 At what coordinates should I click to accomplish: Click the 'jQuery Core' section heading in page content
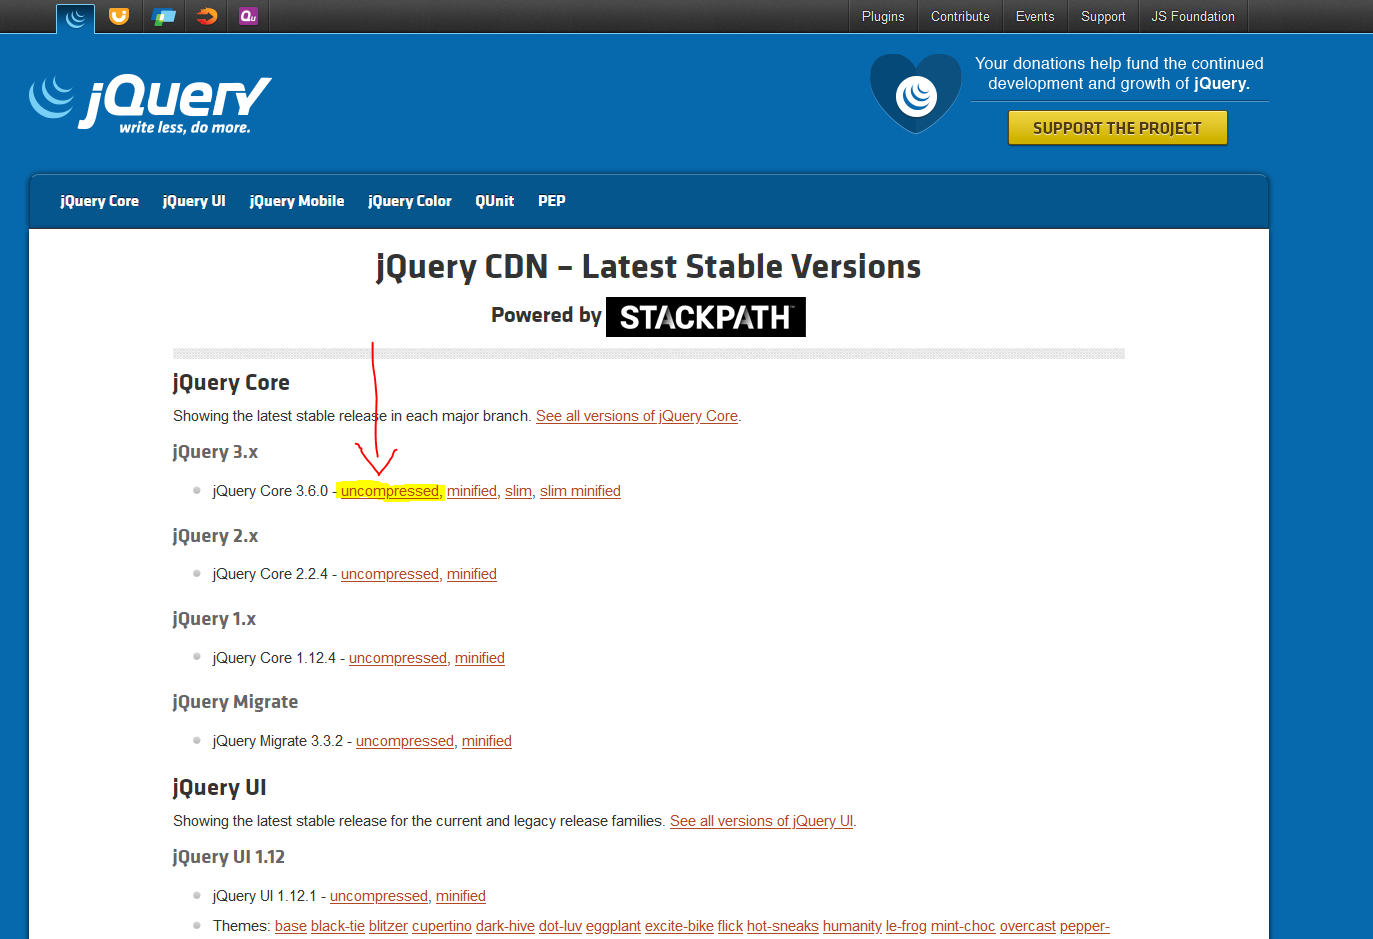pos(231,383)
